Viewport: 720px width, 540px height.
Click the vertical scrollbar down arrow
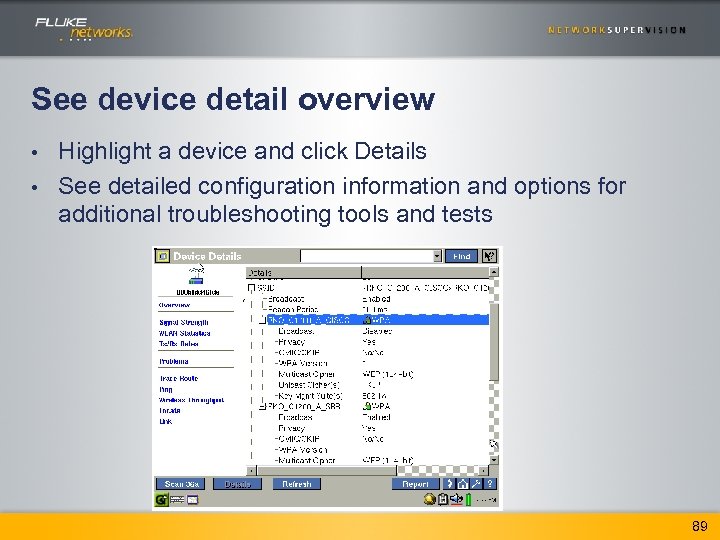pyautogui.click(x=494, y=460)
